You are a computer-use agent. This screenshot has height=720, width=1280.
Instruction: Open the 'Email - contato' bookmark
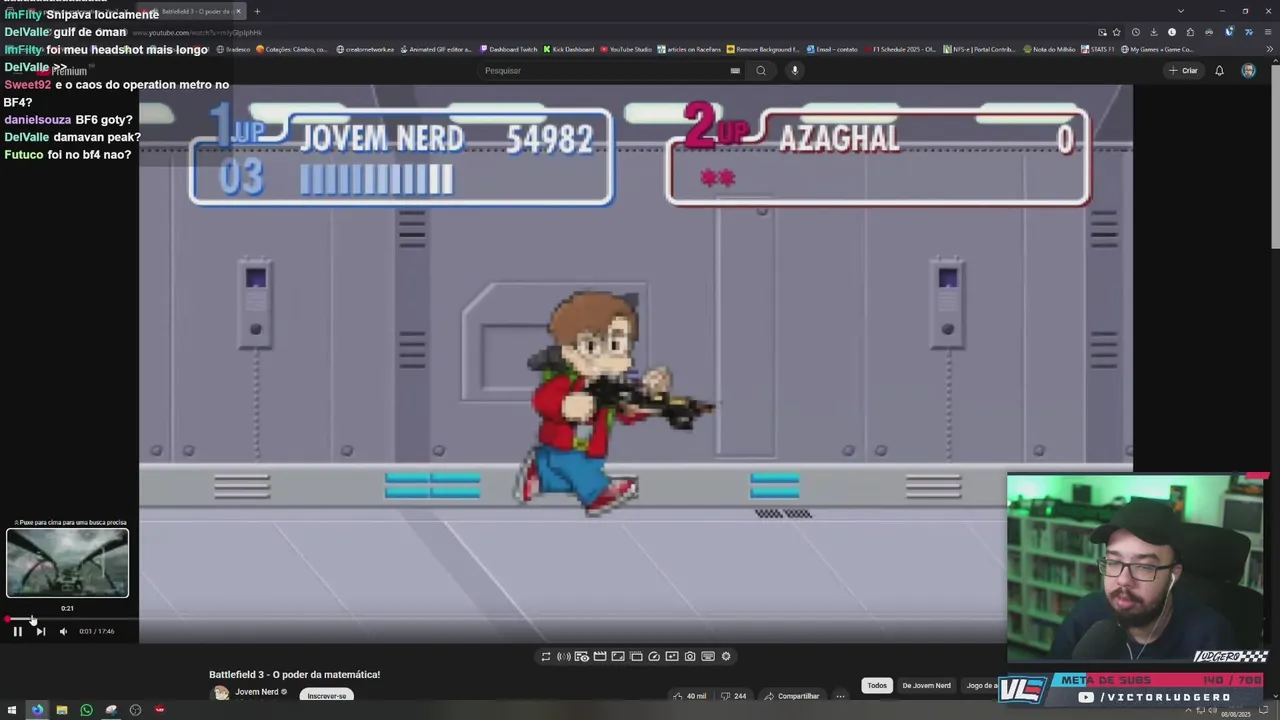832,49
